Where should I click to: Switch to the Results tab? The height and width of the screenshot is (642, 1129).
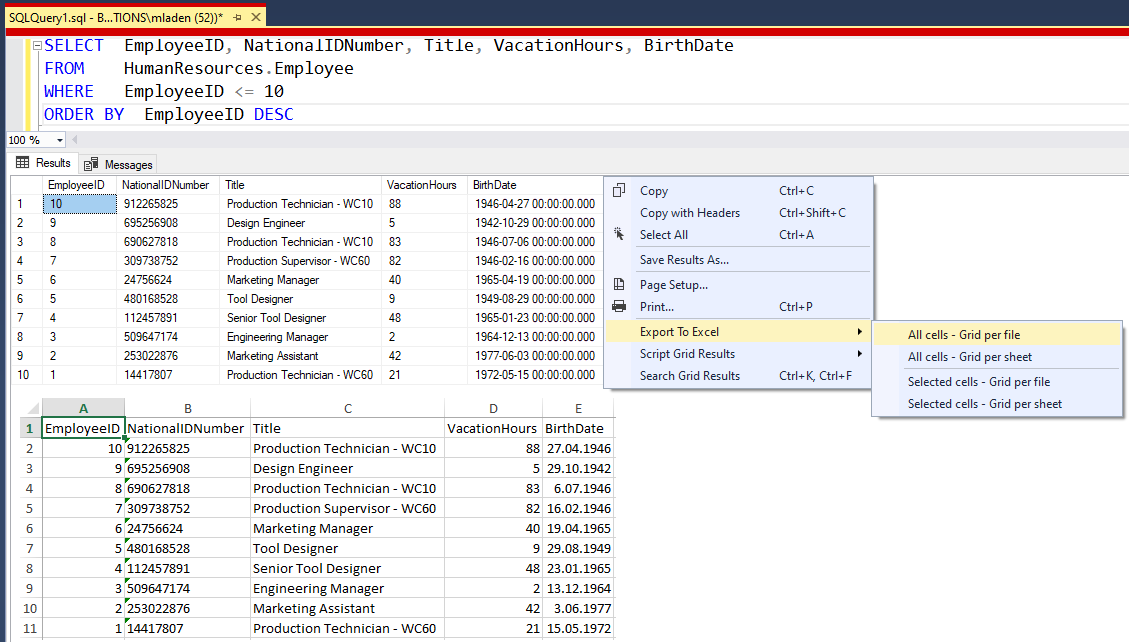(x=43, y=163)
